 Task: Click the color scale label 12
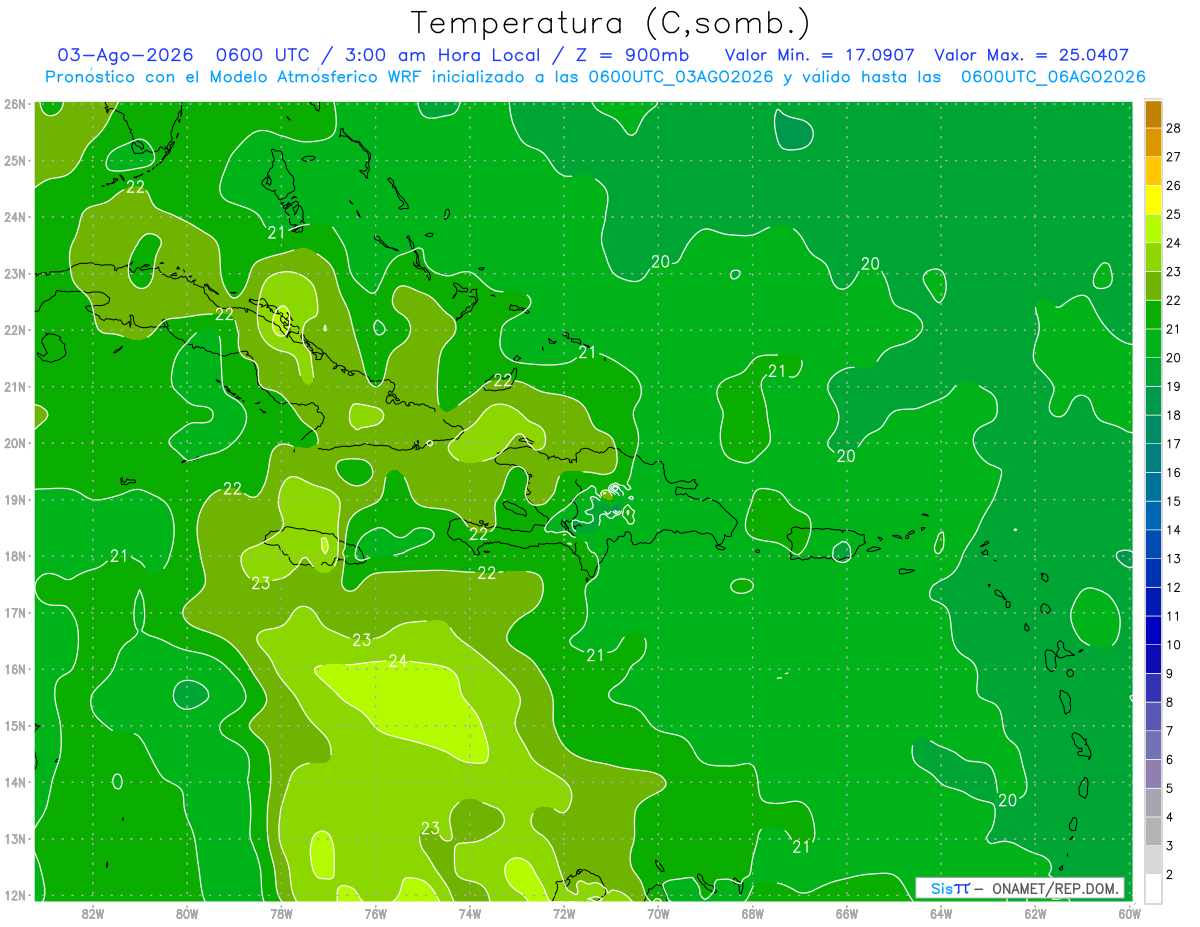(x=1174, y=588)
